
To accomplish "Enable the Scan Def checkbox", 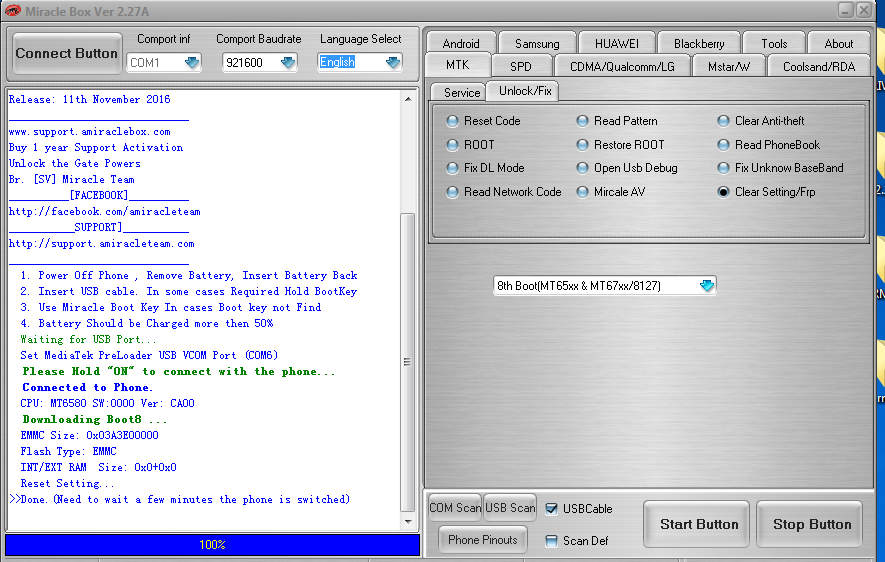I will tap(551, 541).
